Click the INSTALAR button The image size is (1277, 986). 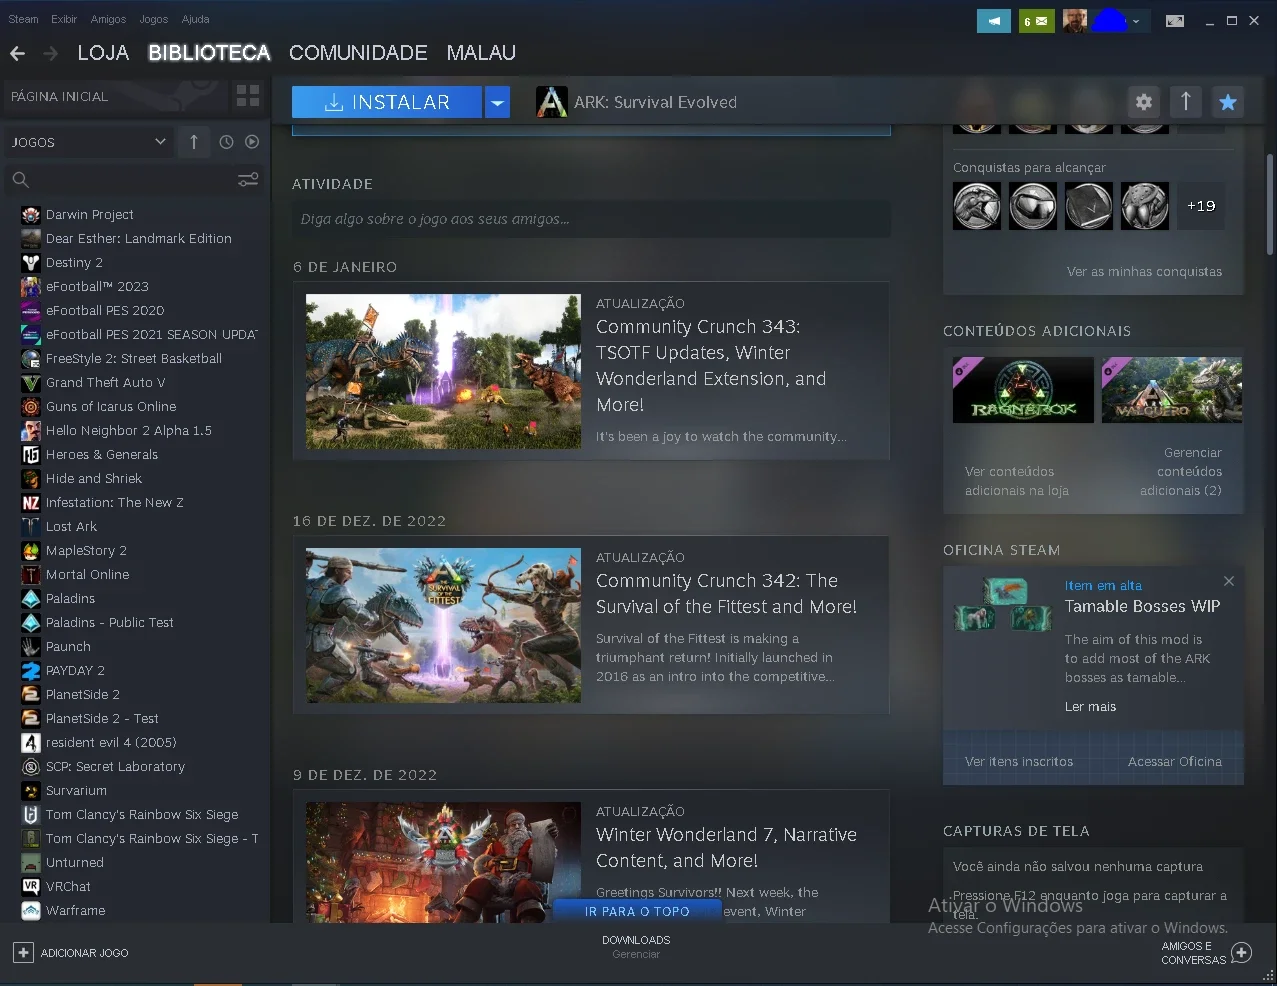(x=387, y=102)
